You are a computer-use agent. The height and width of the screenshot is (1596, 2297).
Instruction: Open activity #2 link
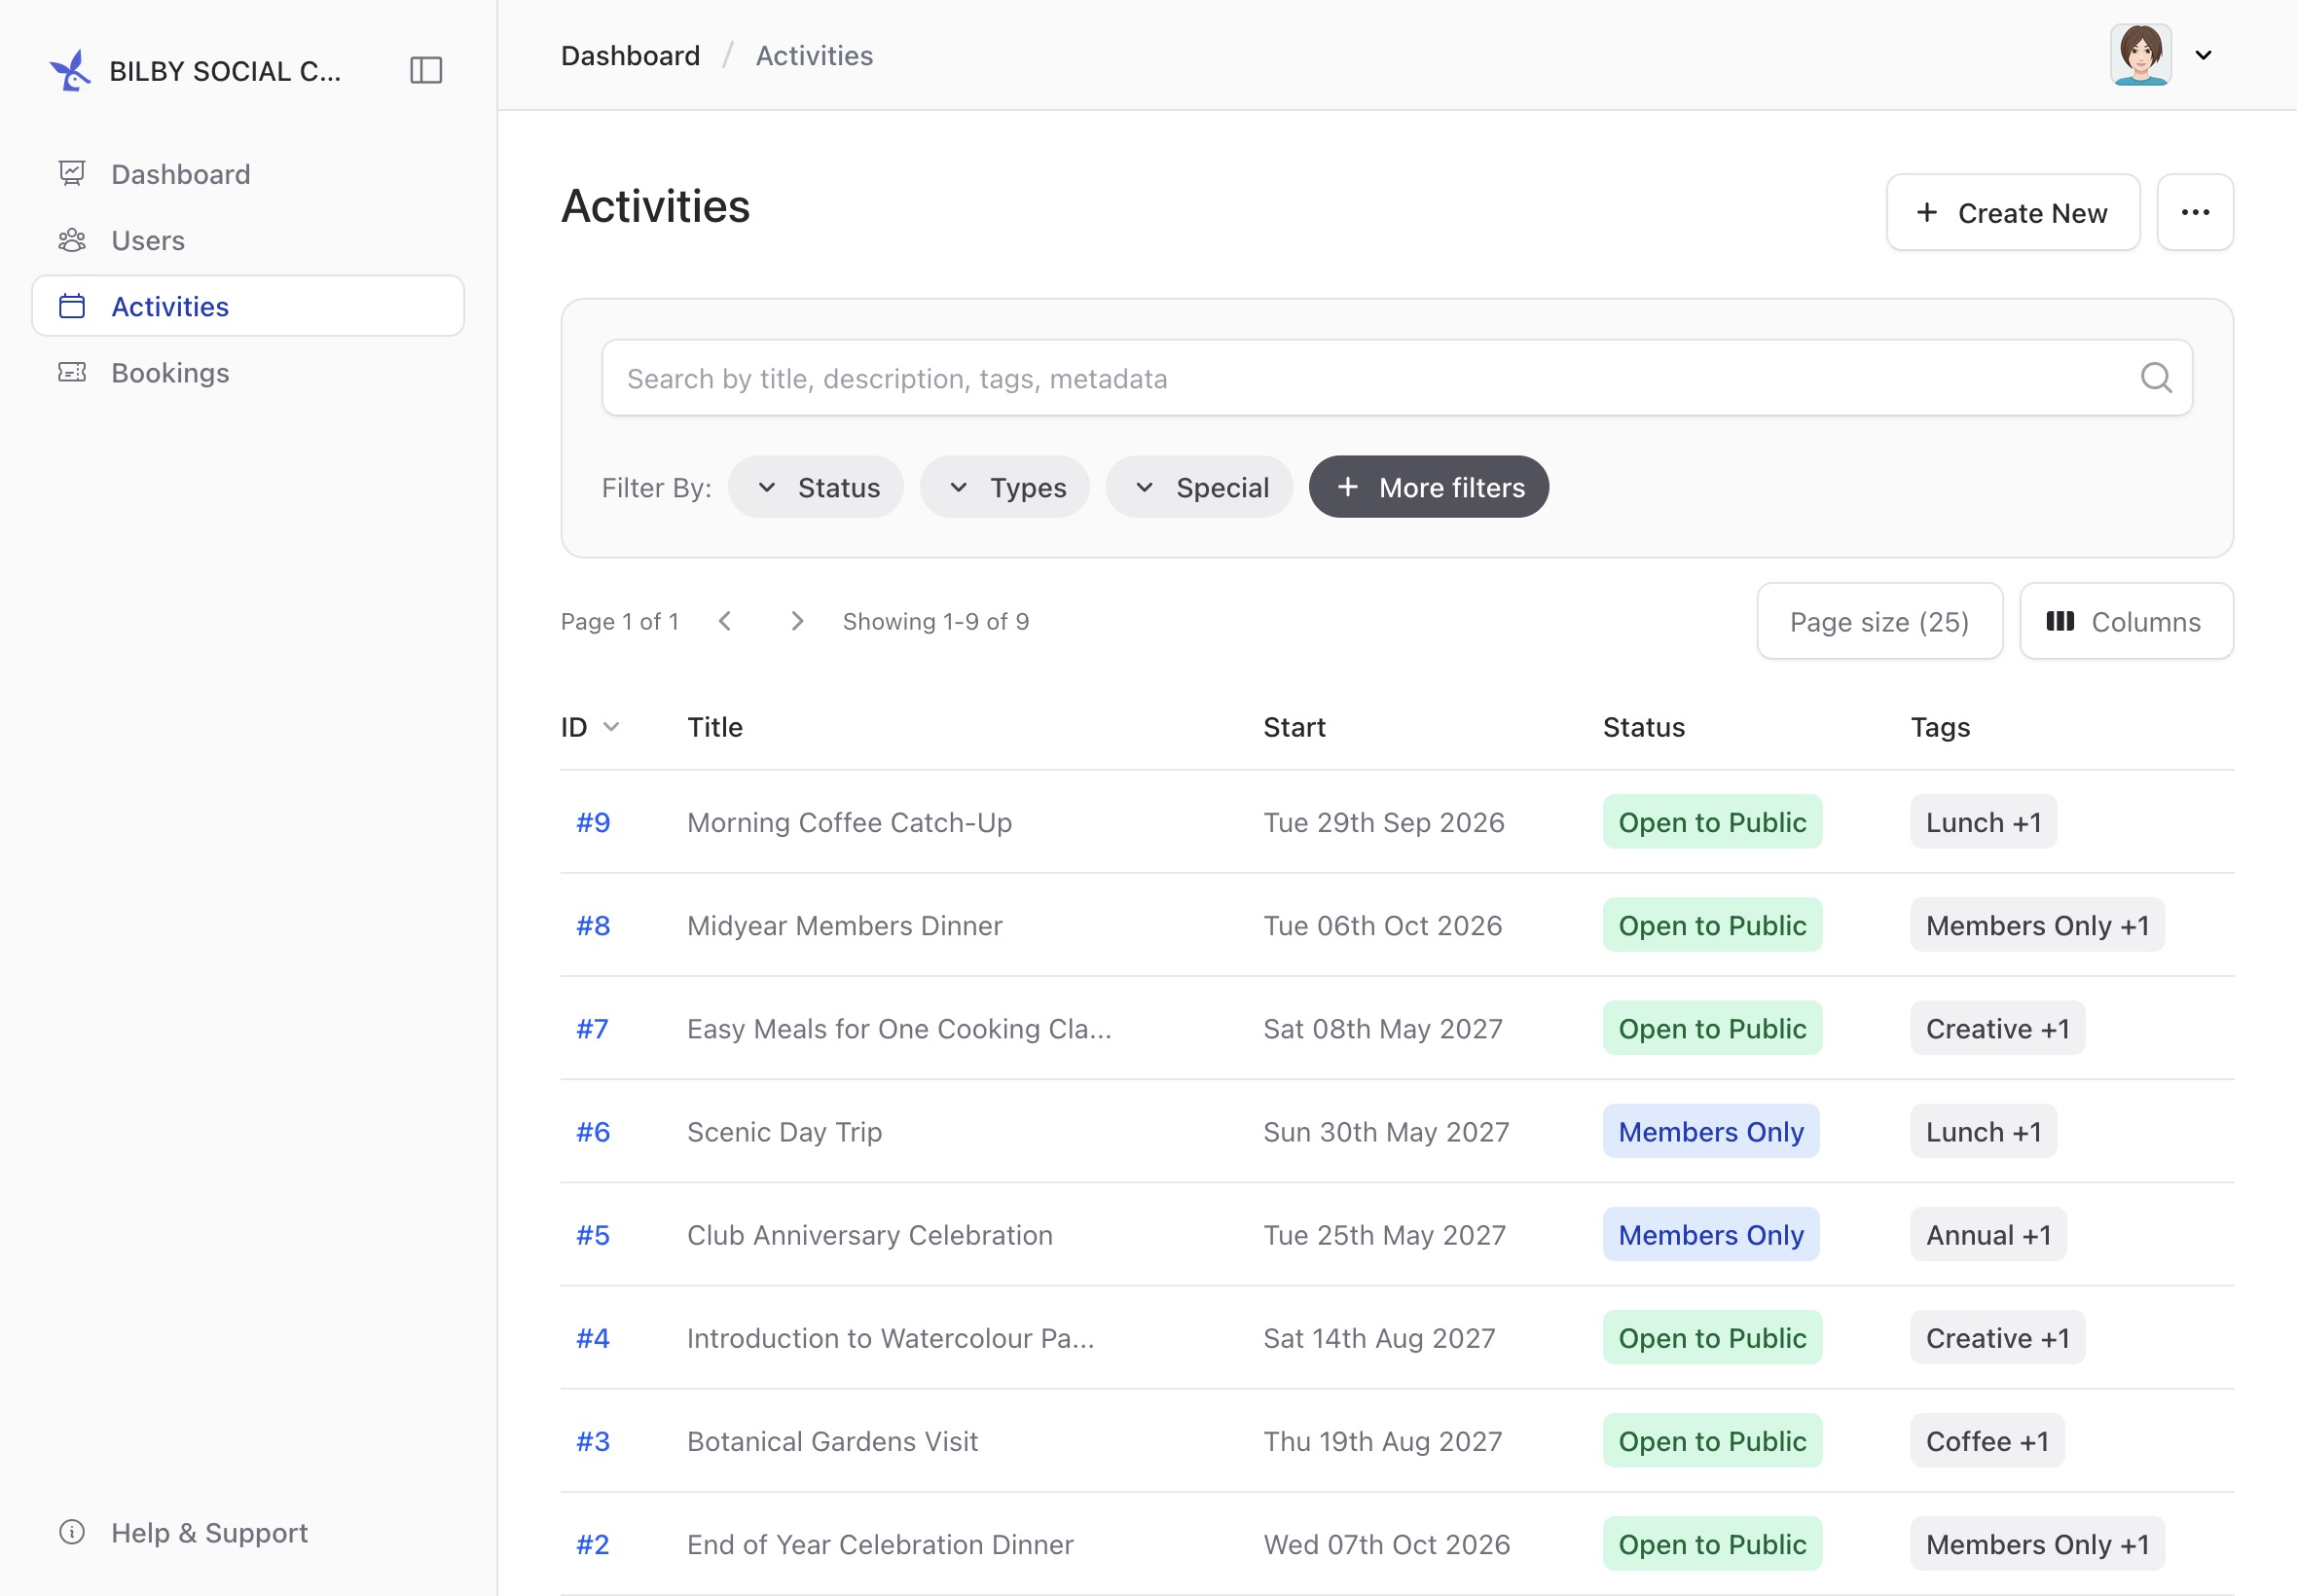click(593, 1543)
